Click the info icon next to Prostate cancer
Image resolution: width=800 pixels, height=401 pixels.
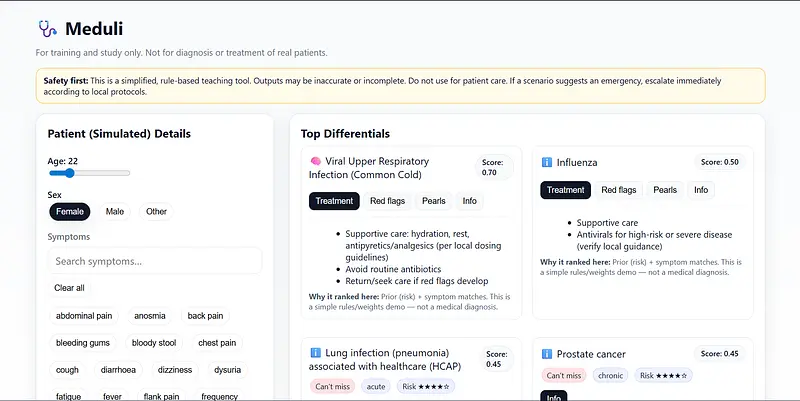[x=547, y=354]
